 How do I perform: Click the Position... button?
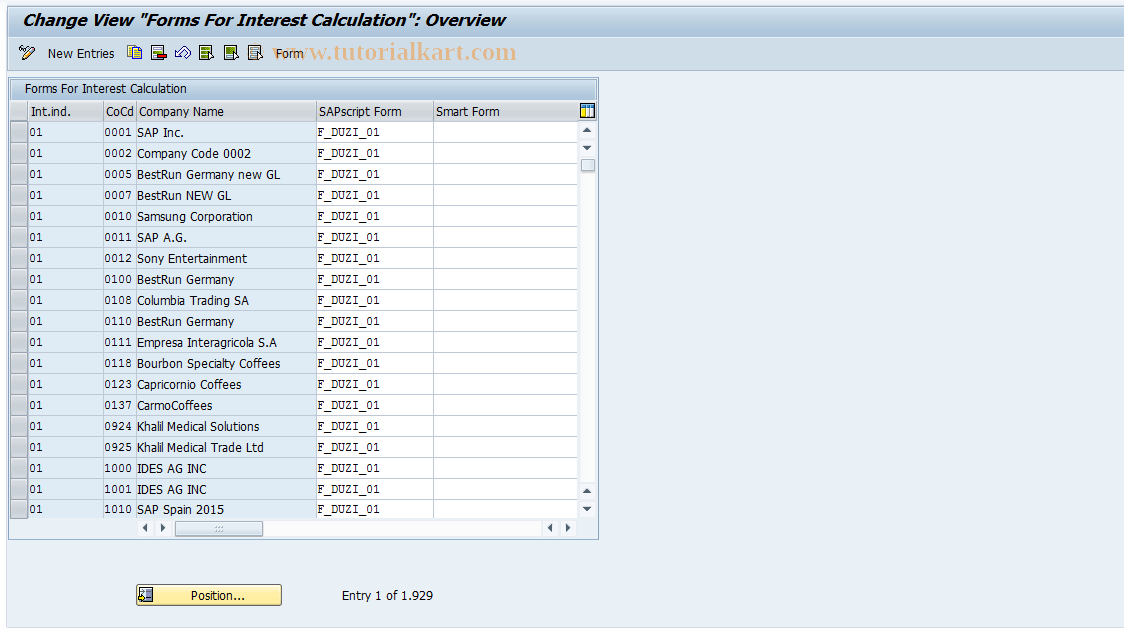[209, 595]
